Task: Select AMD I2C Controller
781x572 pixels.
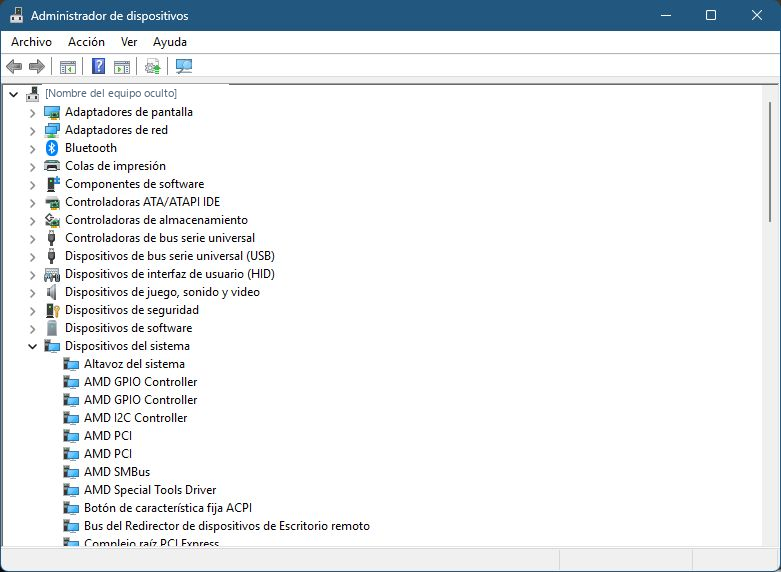Action: 135,418
